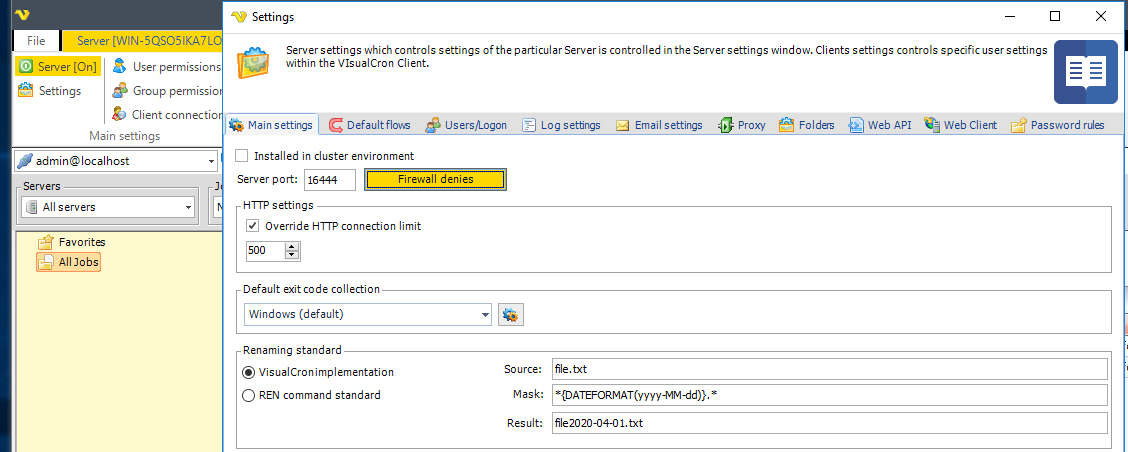Click the blue book help icon
Screen dimensions: 1128x452
click(1086, 72)
